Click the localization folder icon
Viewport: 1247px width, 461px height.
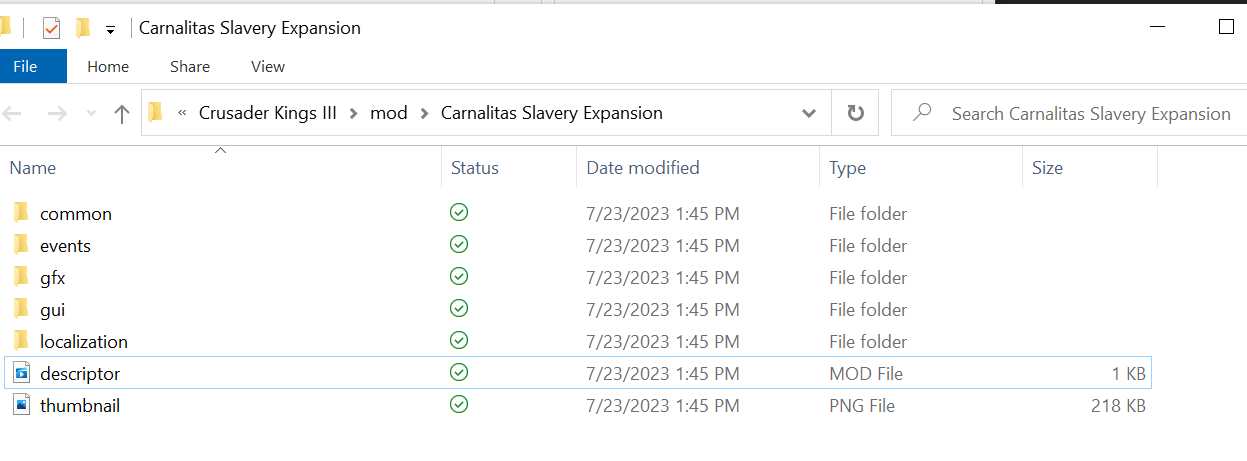(x=21, y=341)
